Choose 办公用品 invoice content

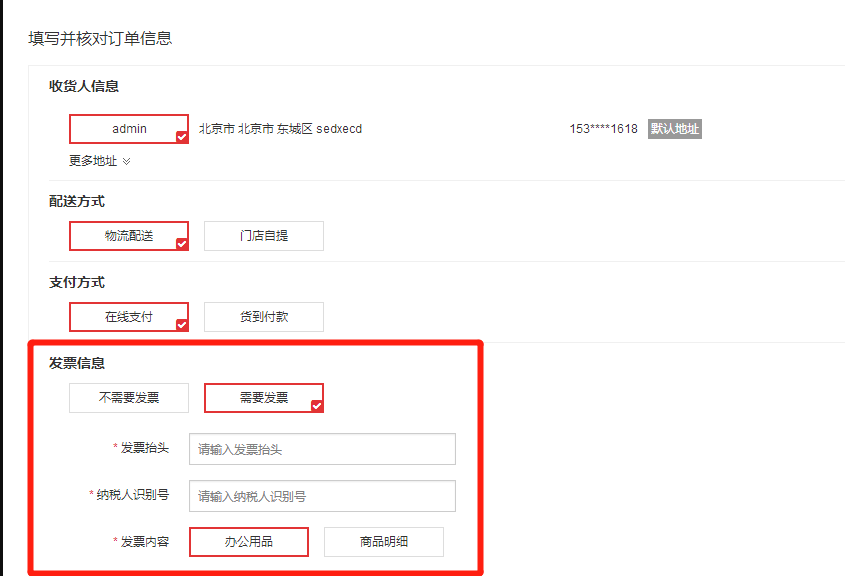248,542
